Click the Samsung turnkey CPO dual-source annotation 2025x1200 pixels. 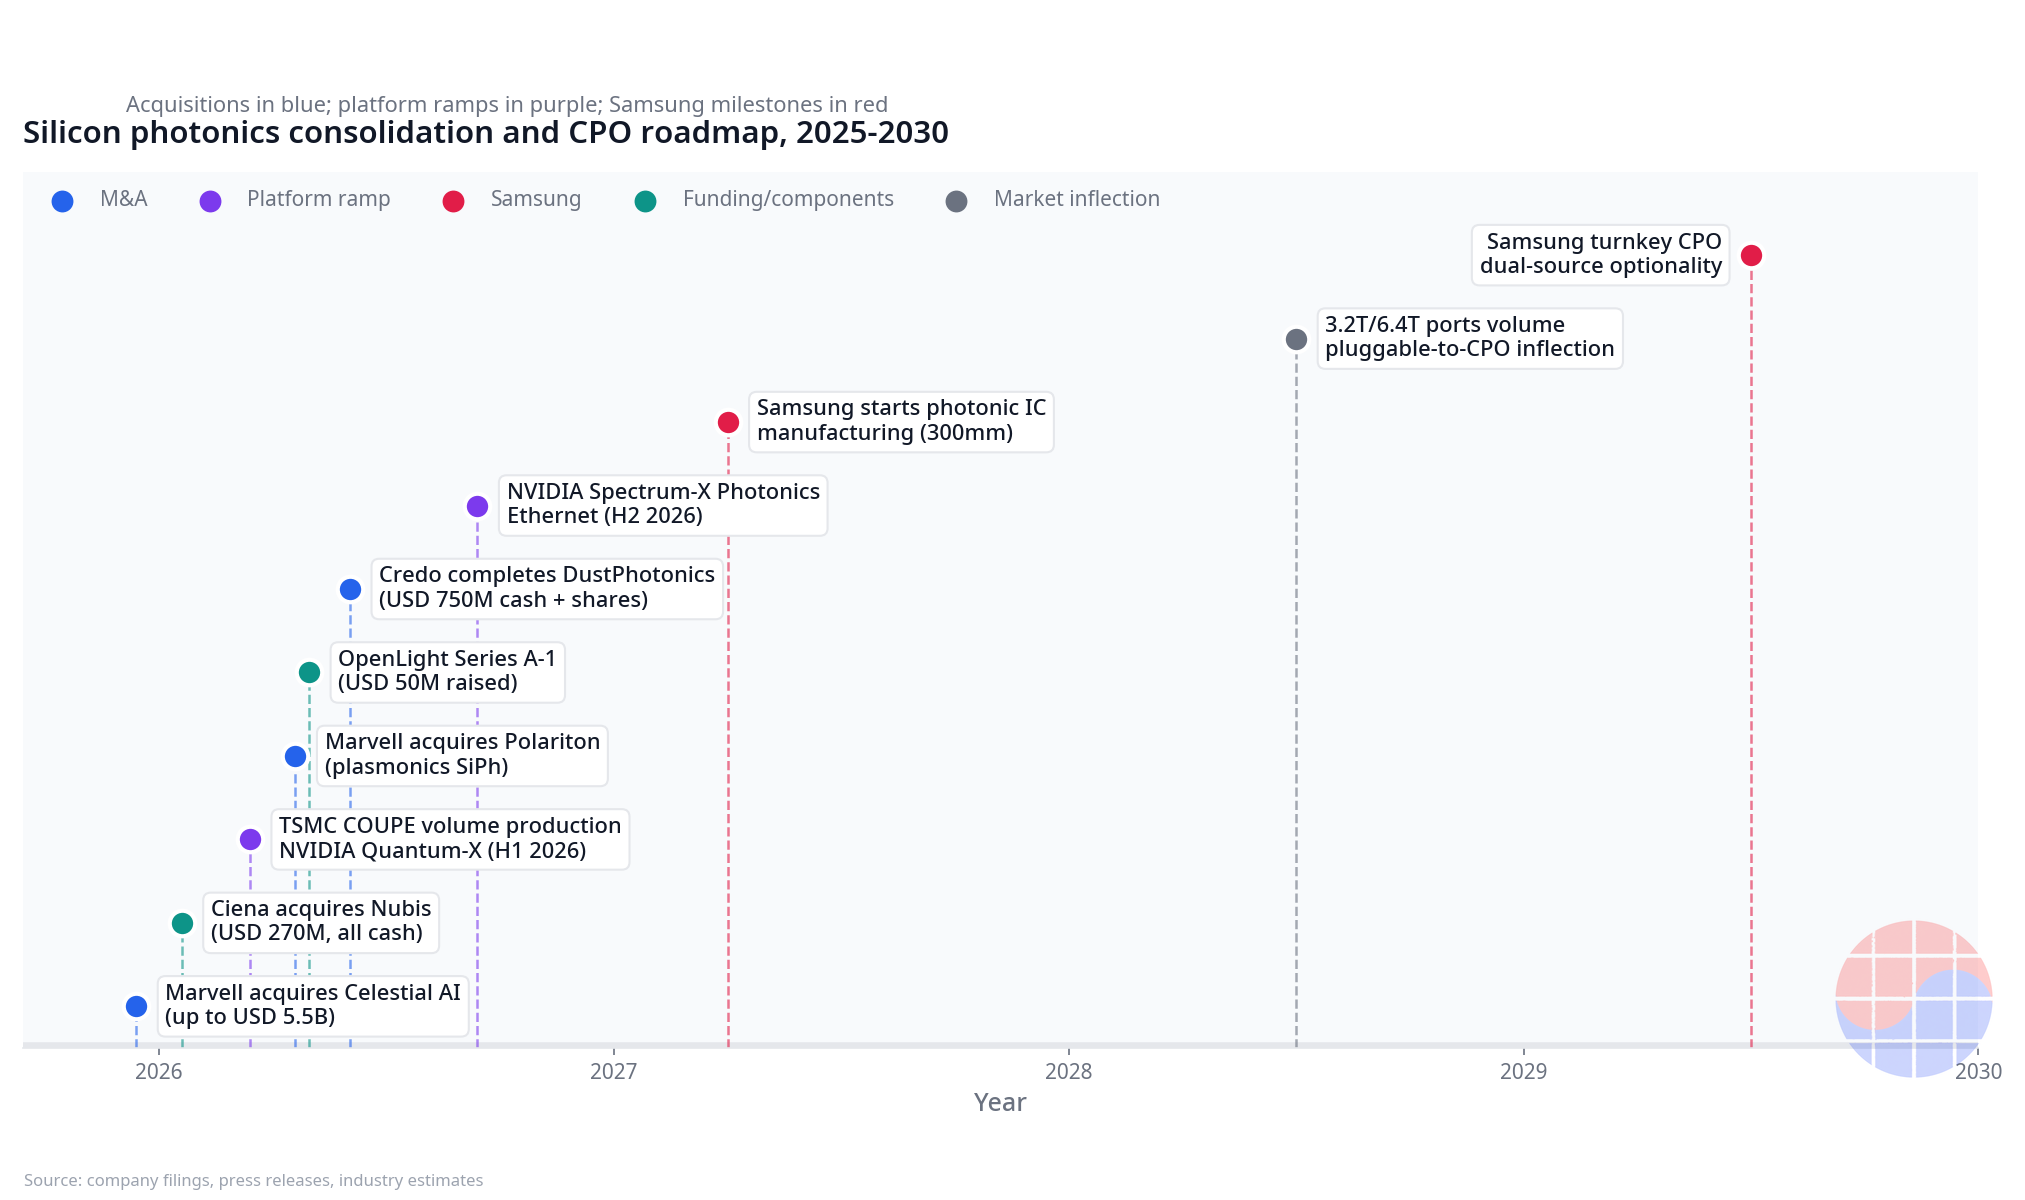click(x=1600, y=254)
